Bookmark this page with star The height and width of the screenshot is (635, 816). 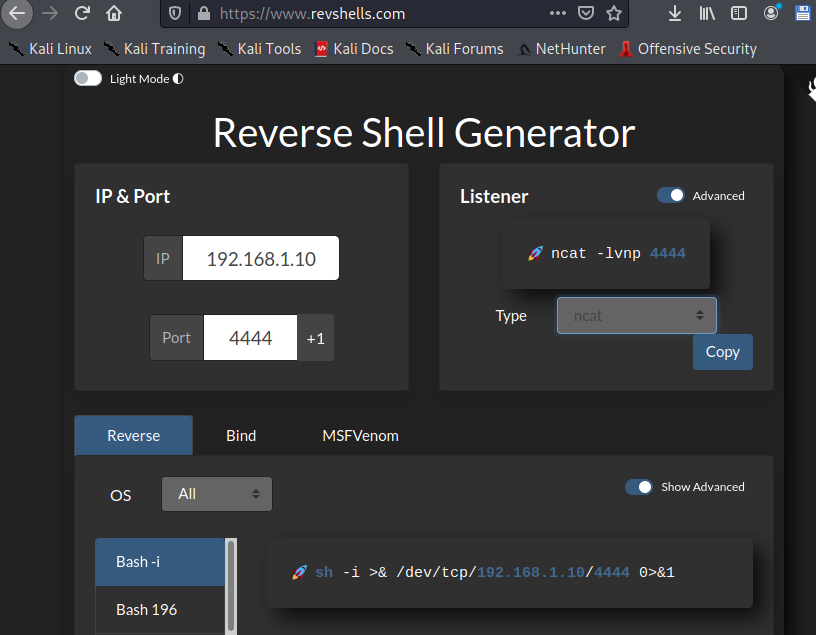(x=614, y=13)
